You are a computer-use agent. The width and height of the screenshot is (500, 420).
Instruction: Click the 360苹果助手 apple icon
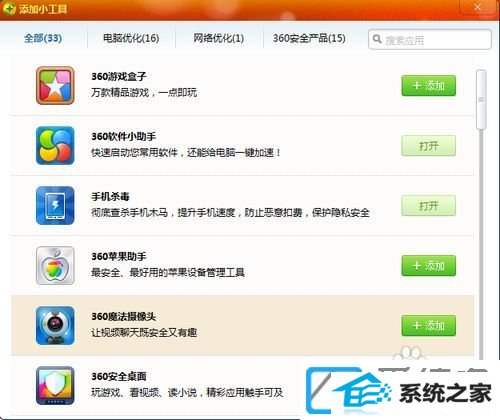tap(55, 265)
